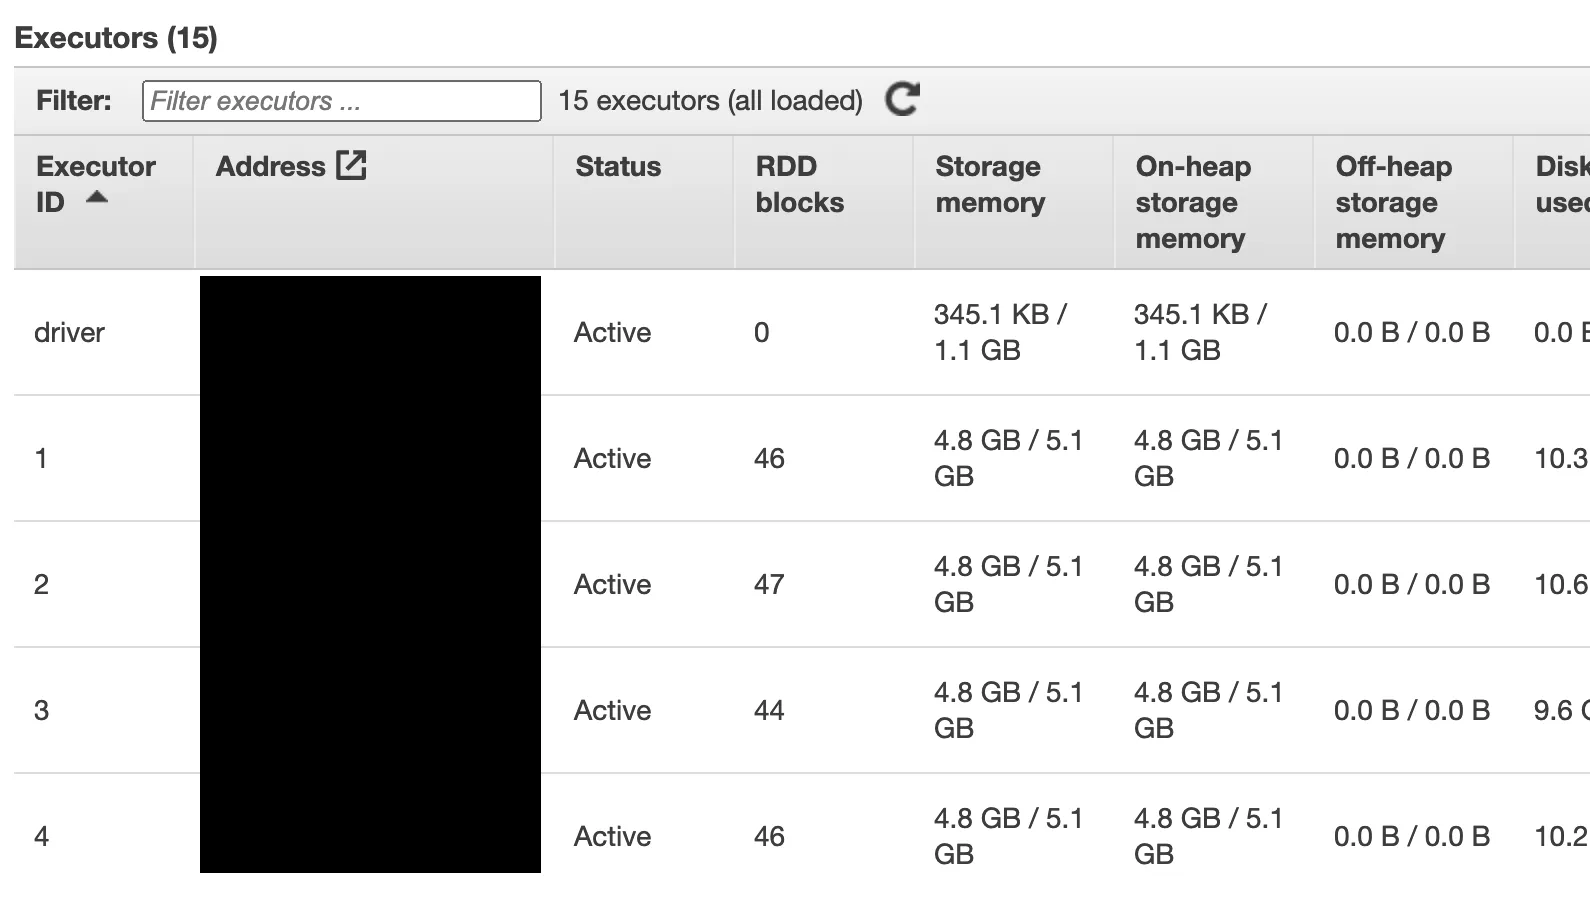Select the driver executor row
Image resolution: width=1590 pixels, height=904 pixels.
click(x=69, y=332)
